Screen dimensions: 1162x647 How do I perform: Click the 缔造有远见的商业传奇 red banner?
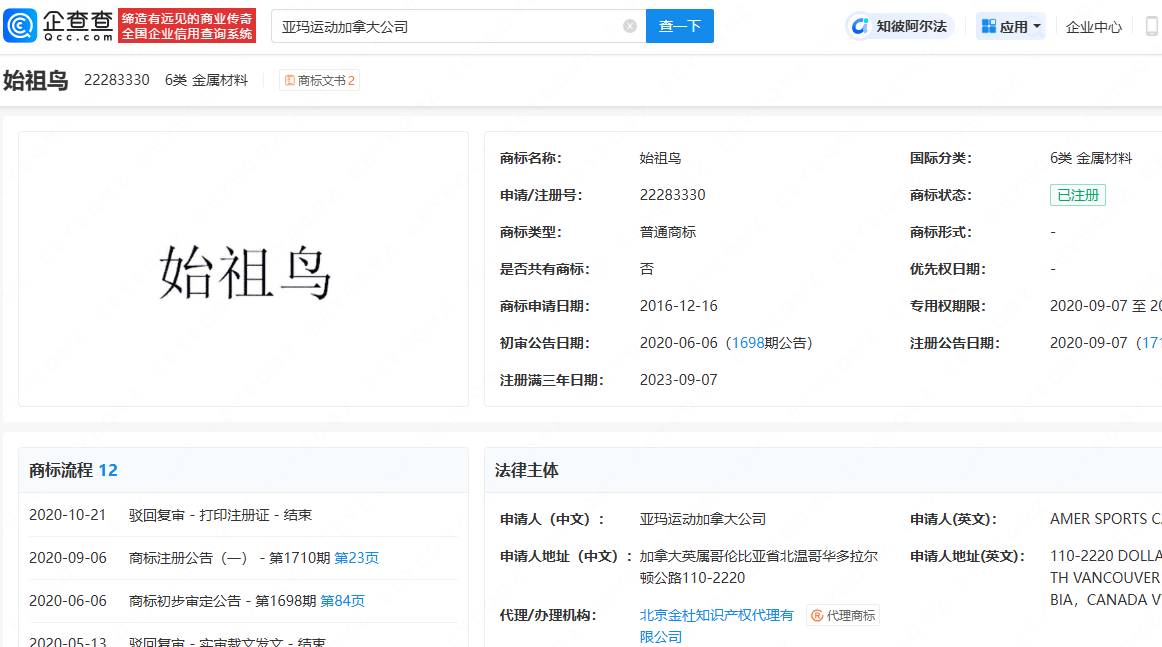tap(187, 26)
